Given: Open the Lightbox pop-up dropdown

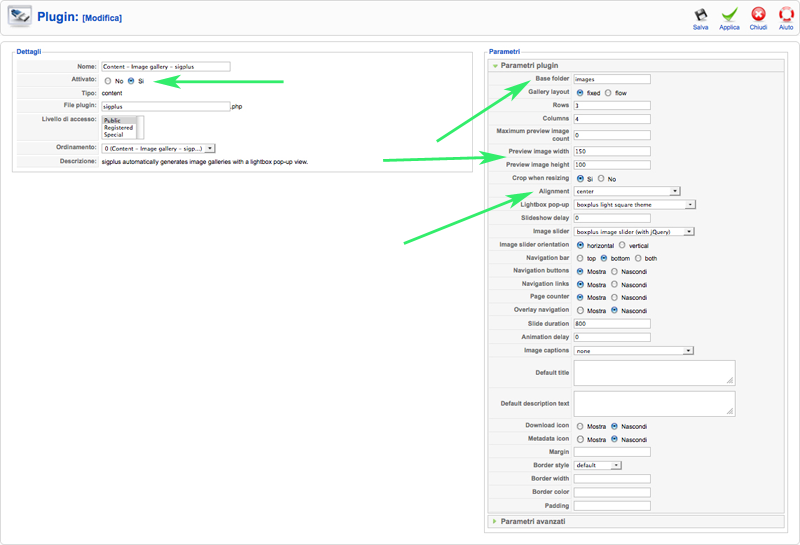Looking at the screenshot, I should (634, 205).
